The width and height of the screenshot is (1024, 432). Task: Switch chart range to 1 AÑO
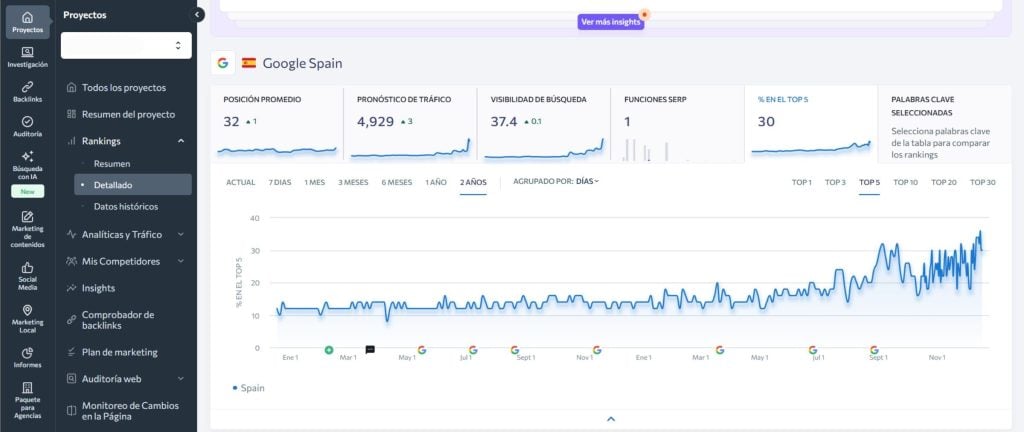435,182
